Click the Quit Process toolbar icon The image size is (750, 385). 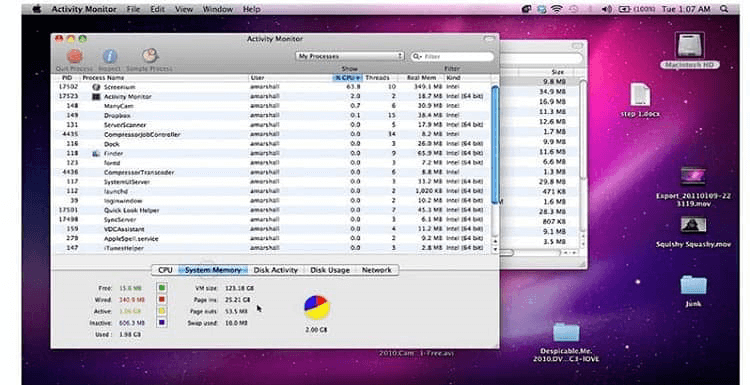pyautogui.click(x=74, y=56)
